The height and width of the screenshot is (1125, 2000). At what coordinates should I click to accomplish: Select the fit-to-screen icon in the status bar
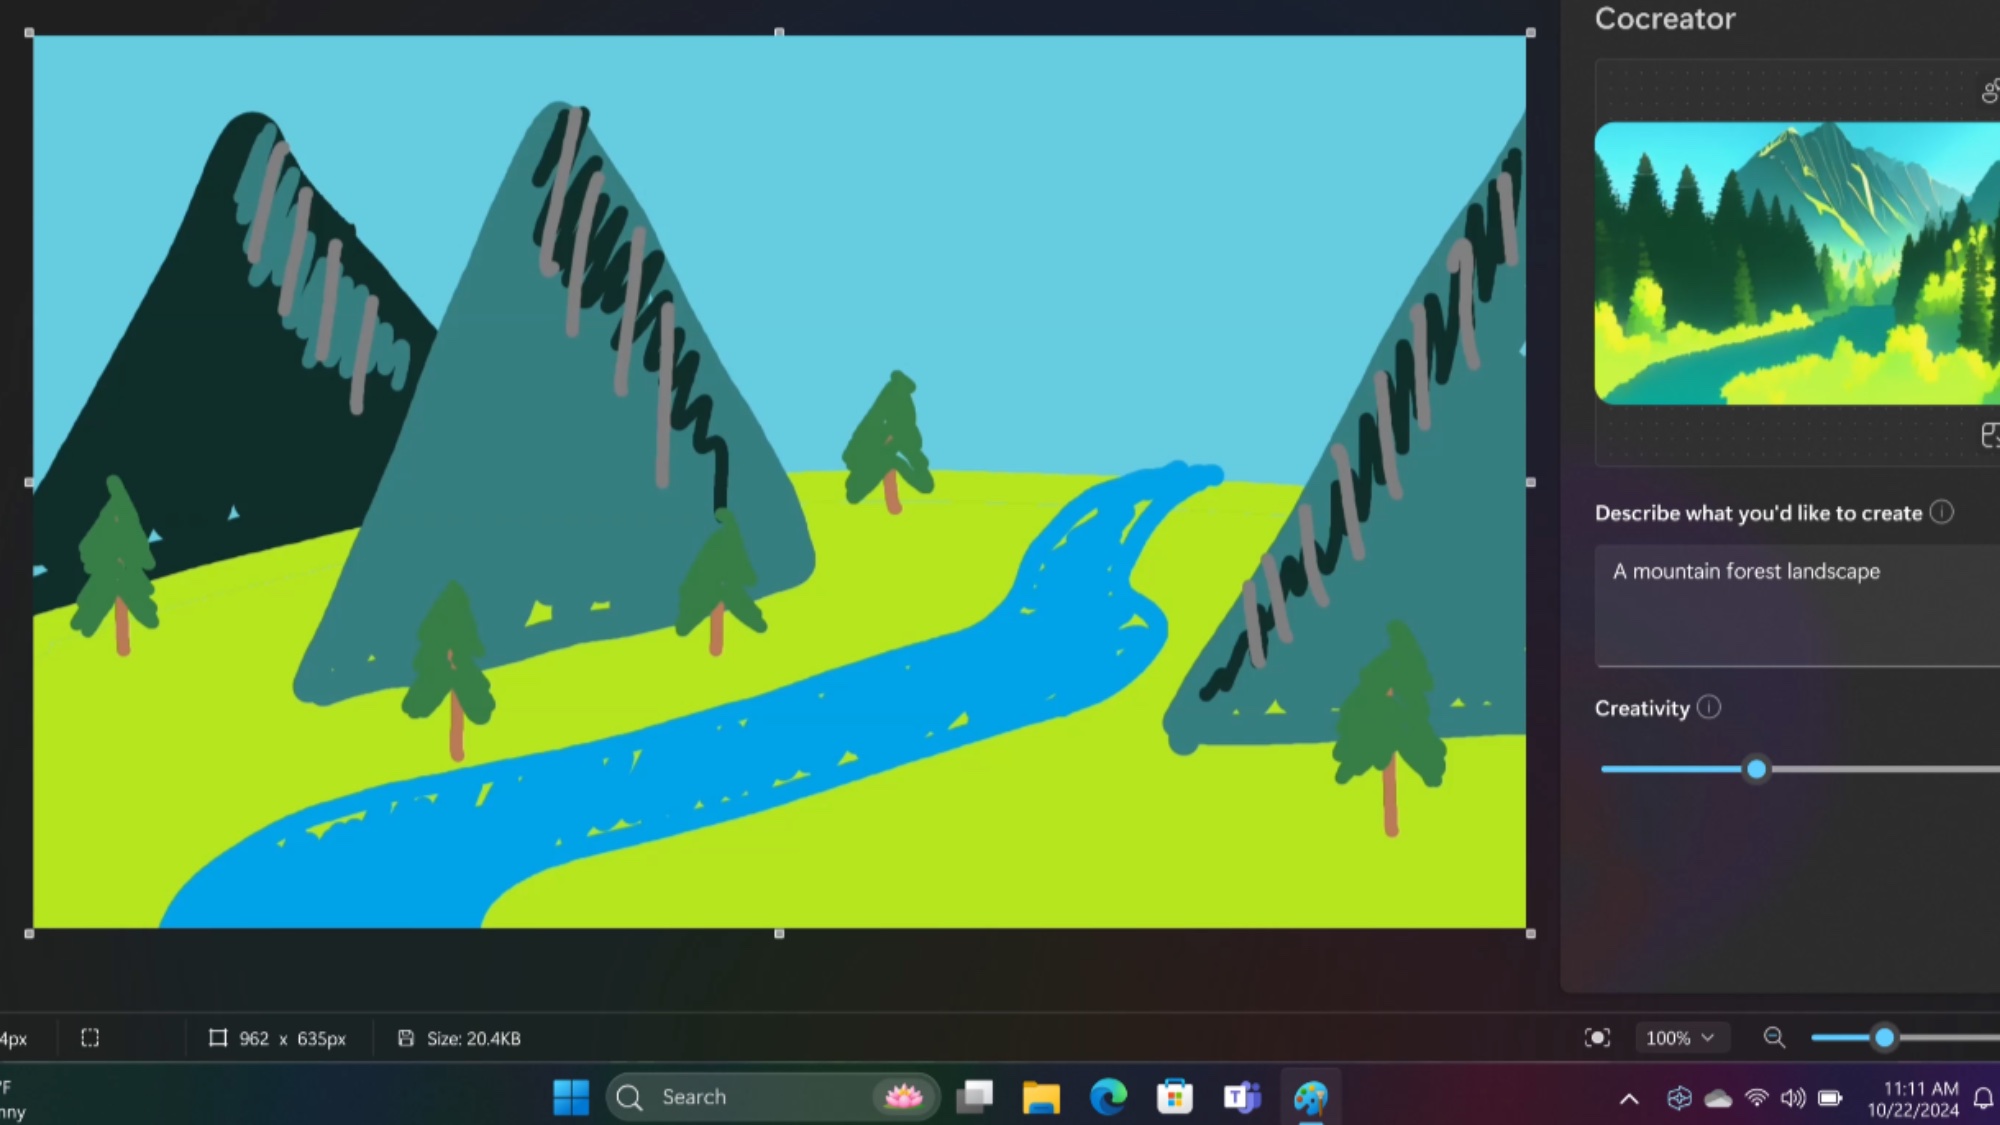90,1038
